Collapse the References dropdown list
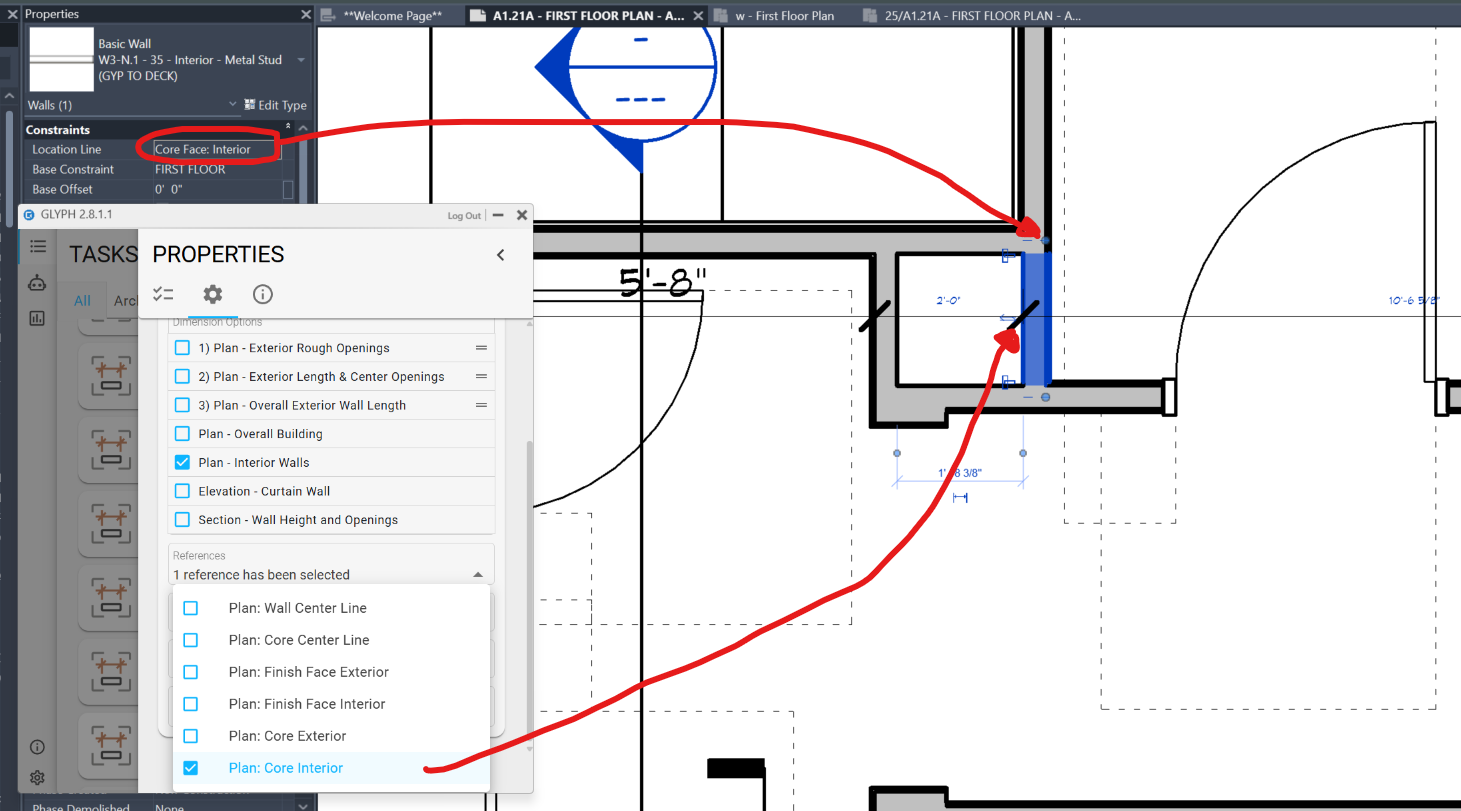The image size is (1461, 811). tap(478, 575)
